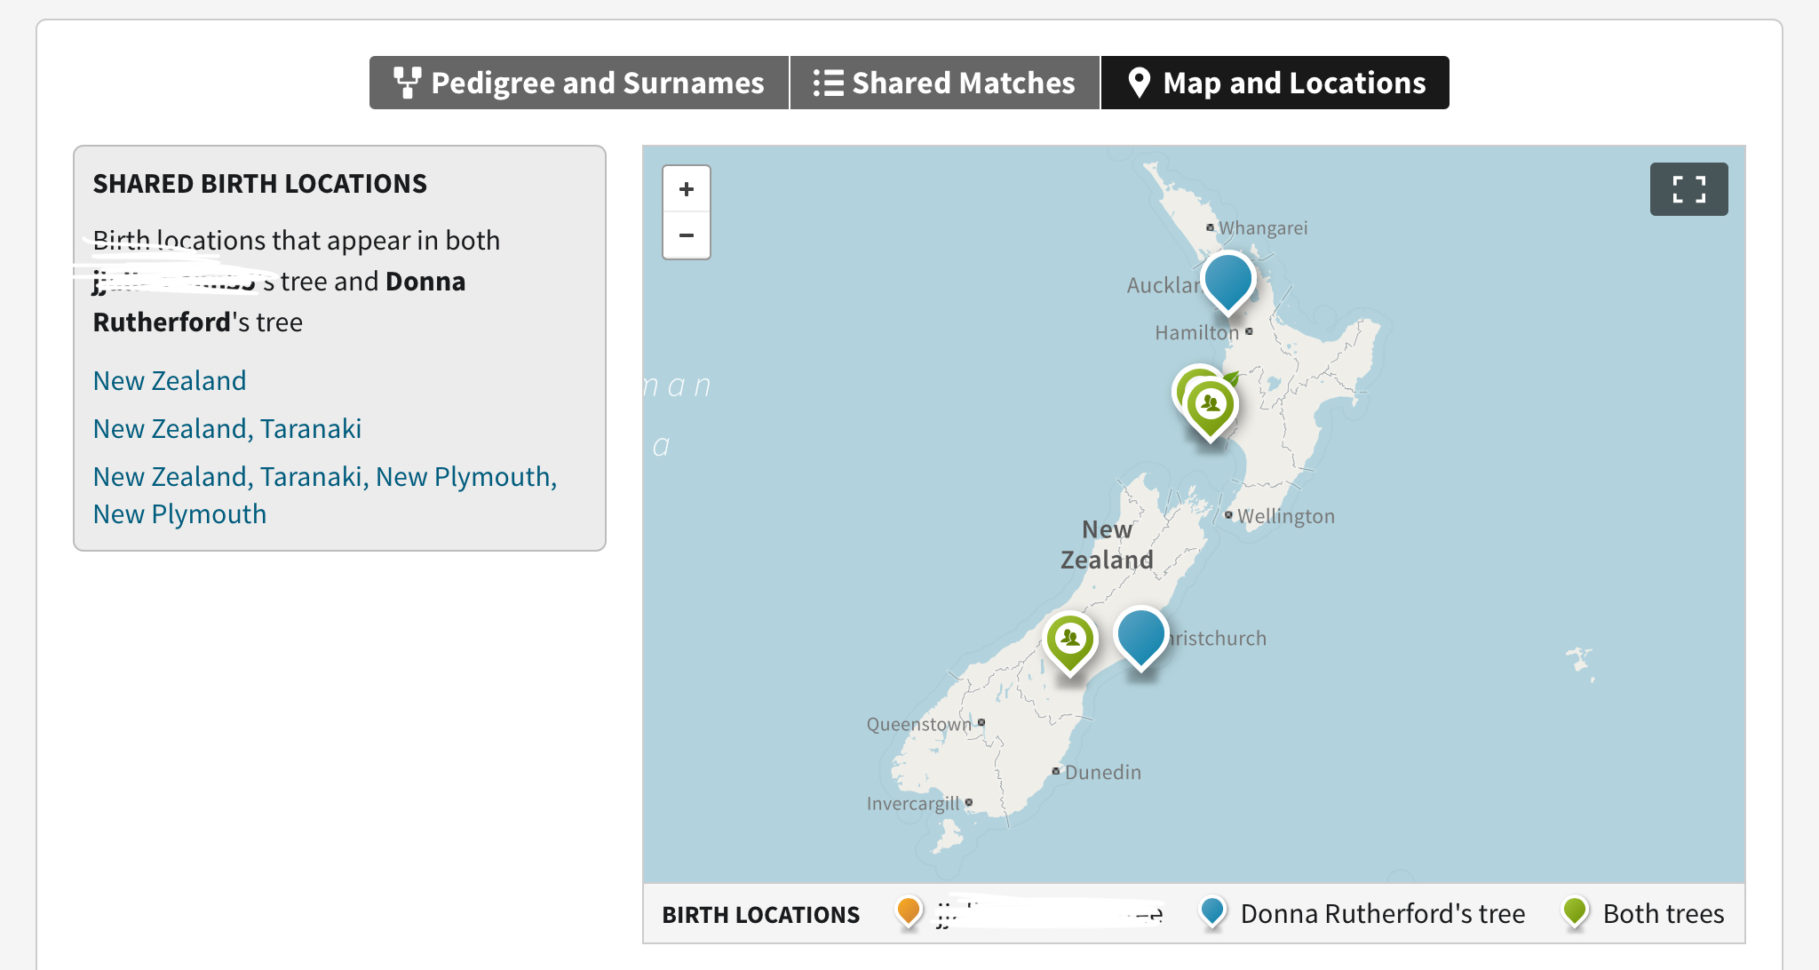Zoom out using the minus button

686,235
